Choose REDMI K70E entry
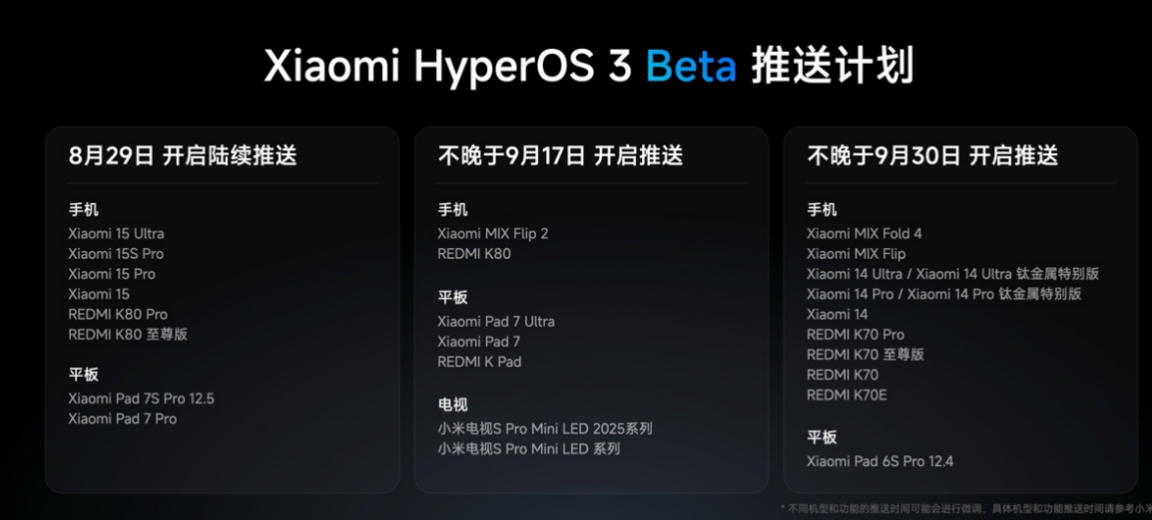 [x=846, y=395]
